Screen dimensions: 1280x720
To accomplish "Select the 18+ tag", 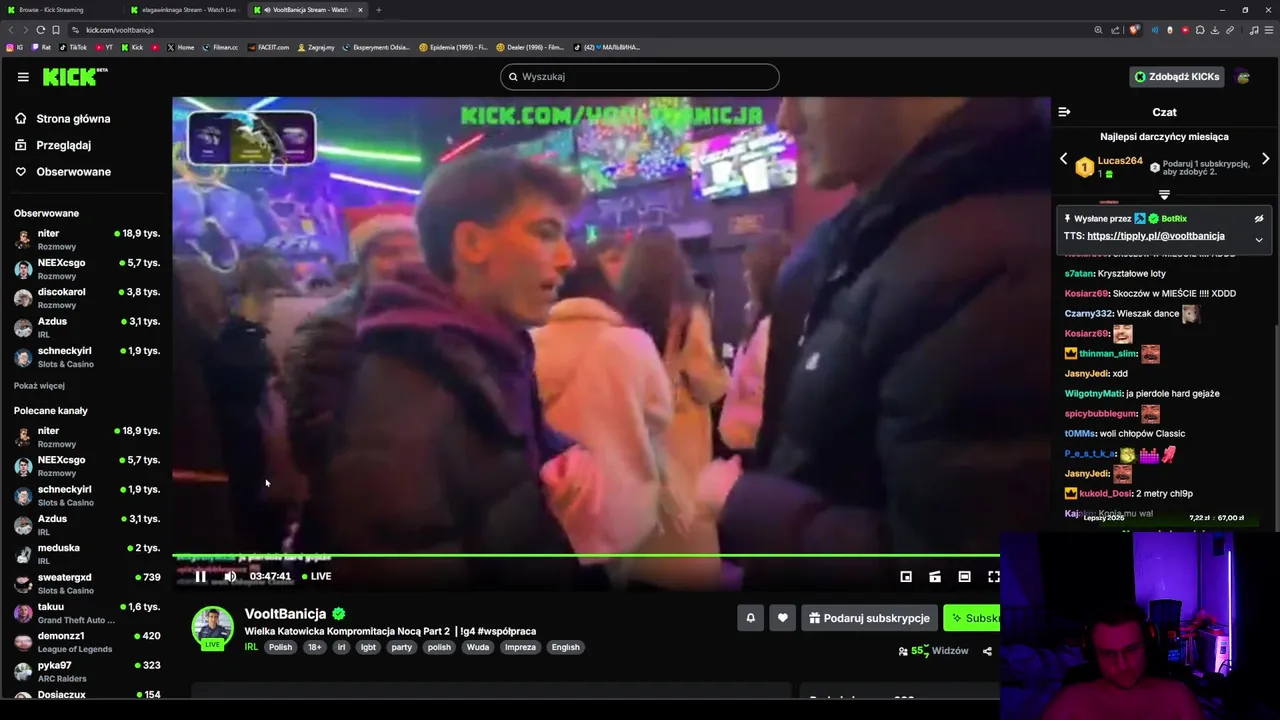I will click(315, 647).
